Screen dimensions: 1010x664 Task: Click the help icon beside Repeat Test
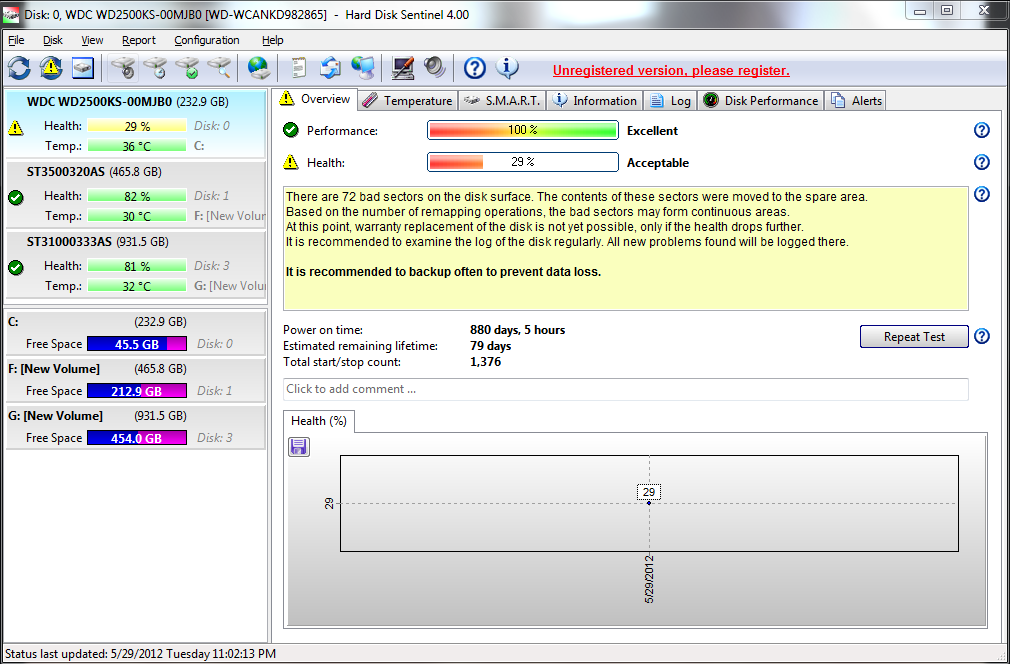[981, 336]
